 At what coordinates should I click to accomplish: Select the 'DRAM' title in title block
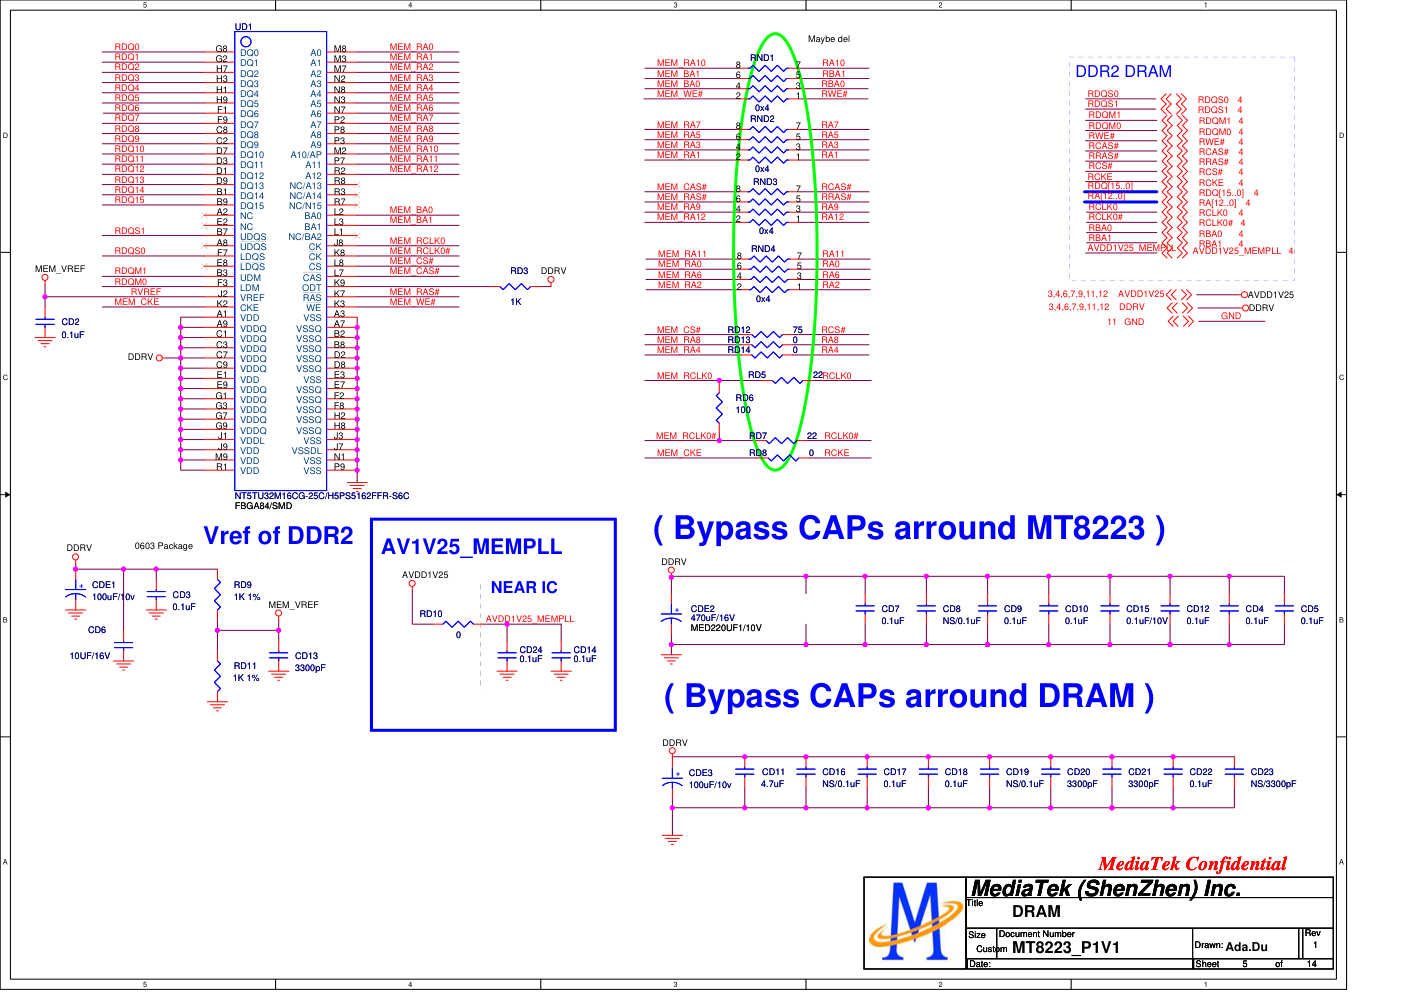[x=1036, y=912]
